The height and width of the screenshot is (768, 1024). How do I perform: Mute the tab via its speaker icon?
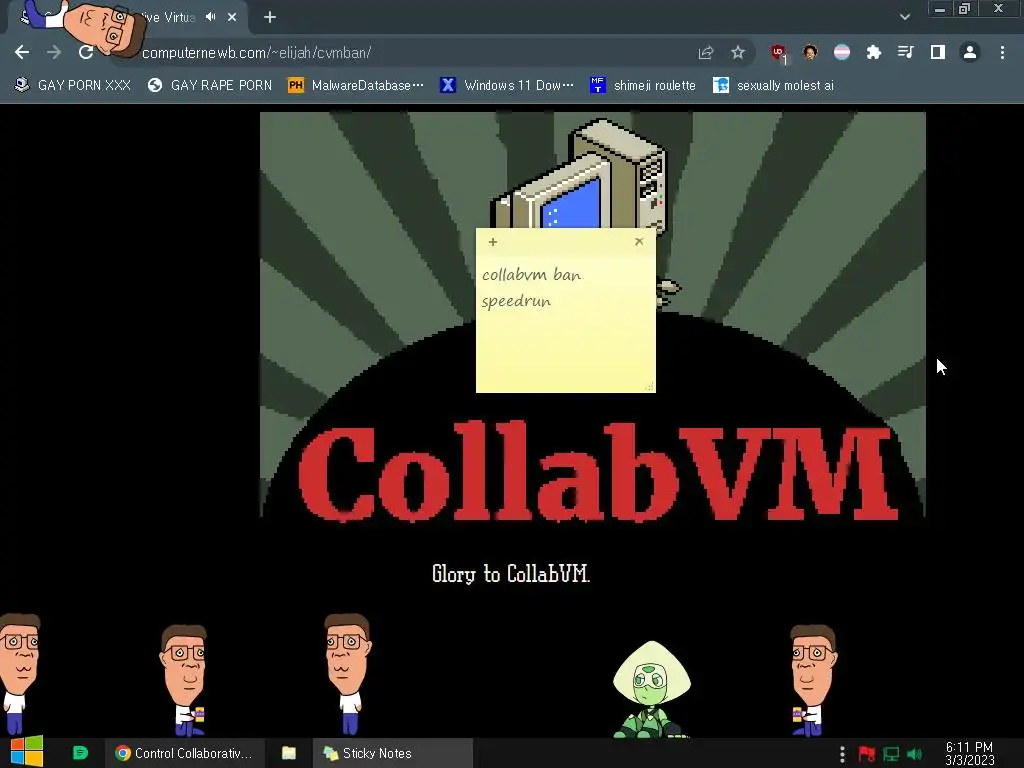(210, 17)
